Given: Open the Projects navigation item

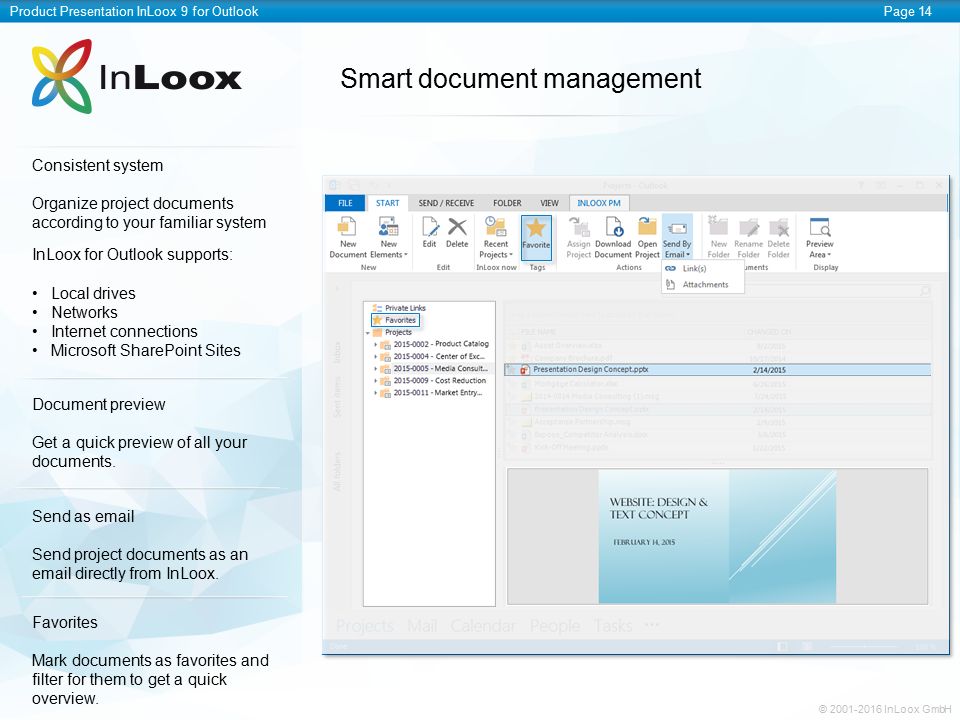Looking at the screenshot, I should (365, 626).
